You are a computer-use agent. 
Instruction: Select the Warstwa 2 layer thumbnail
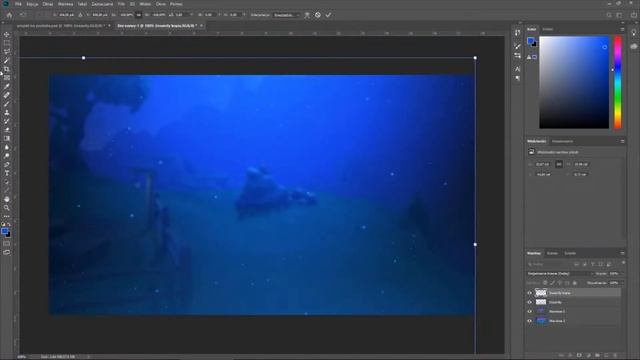(541, 311)
